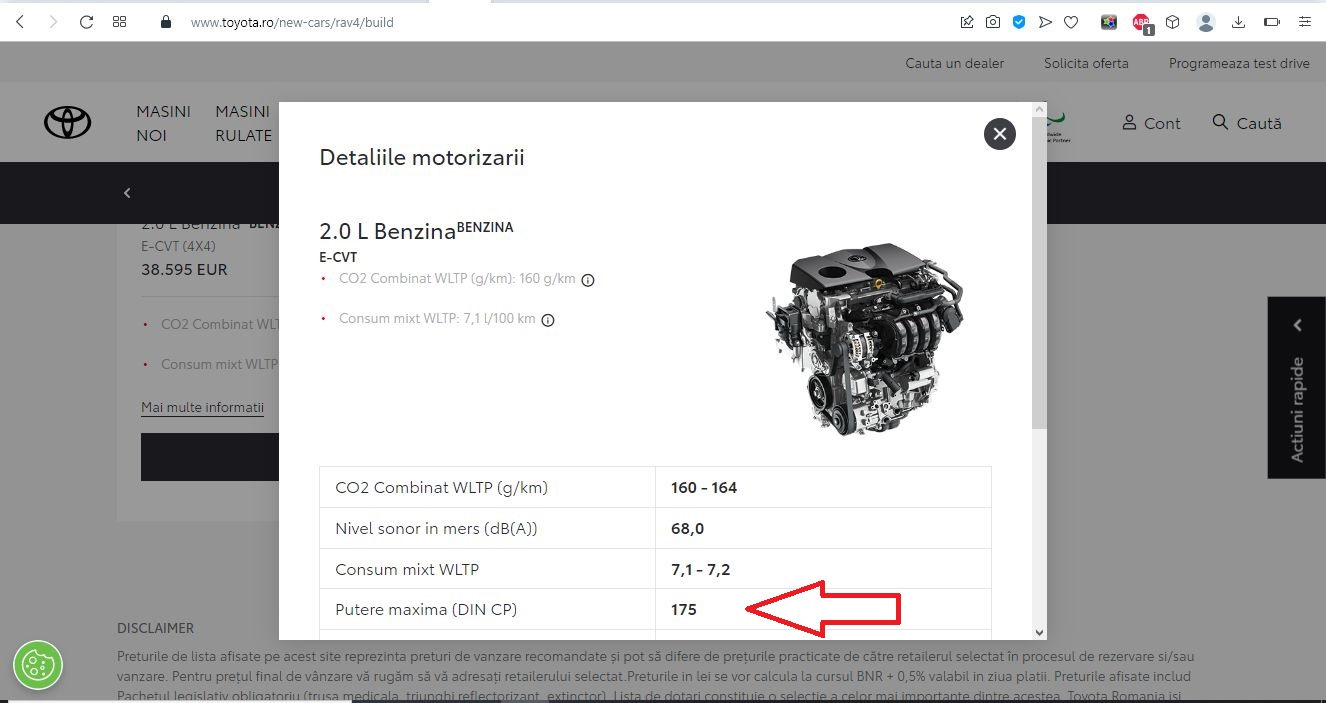This screenshot has width=1326, height=703.
Task: Click the toyota.ro address bar
Action: [292, 22]
